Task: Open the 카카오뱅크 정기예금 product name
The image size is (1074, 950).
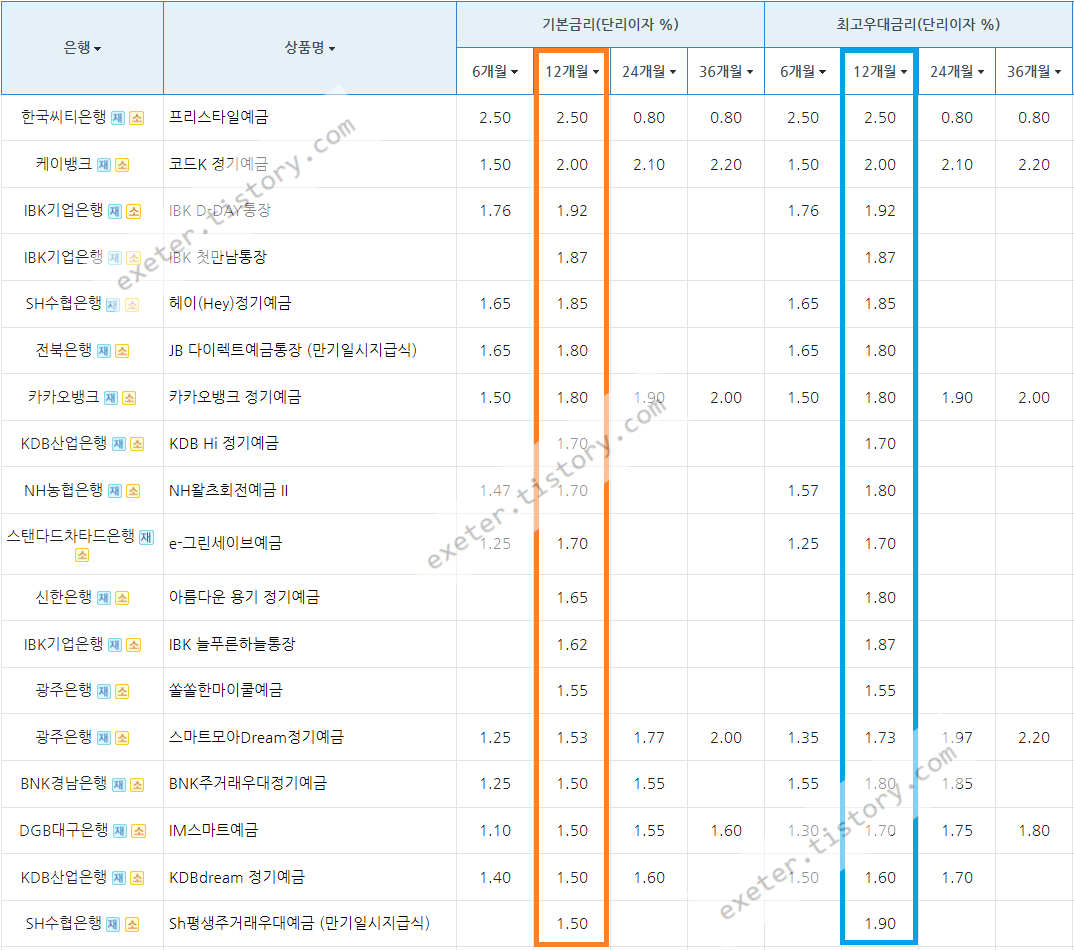Action: (235, 397)
